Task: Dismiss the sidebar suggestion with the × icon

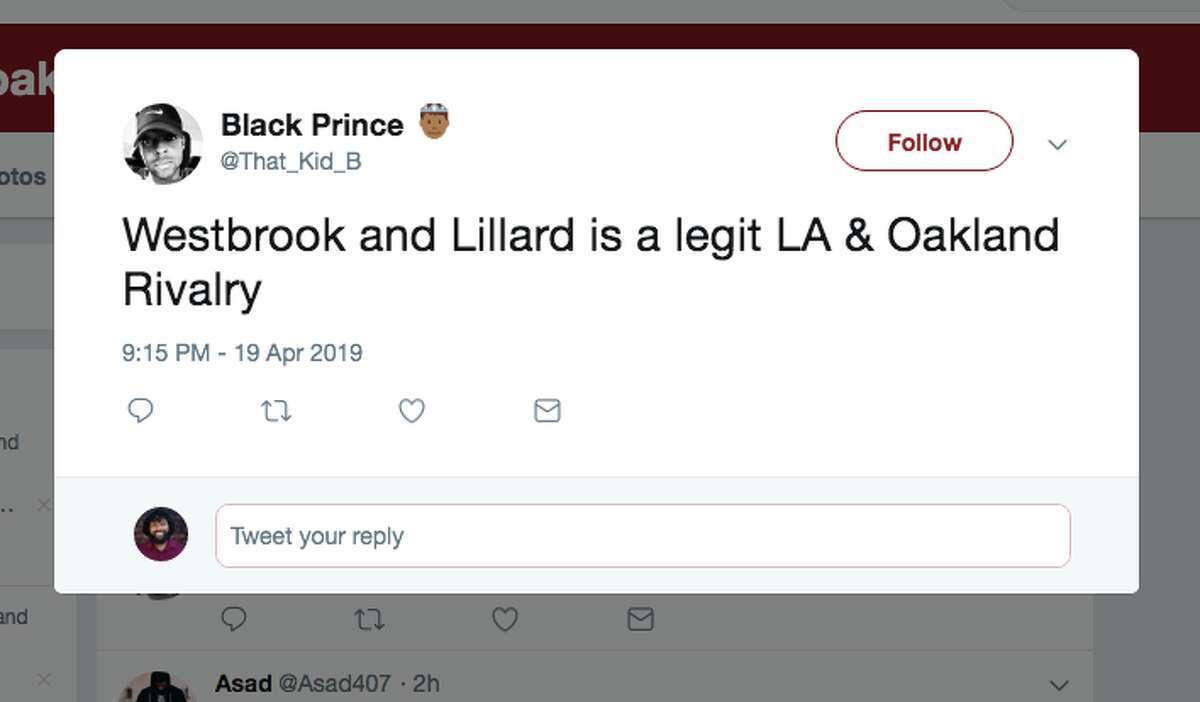Action: click(43, 505)
